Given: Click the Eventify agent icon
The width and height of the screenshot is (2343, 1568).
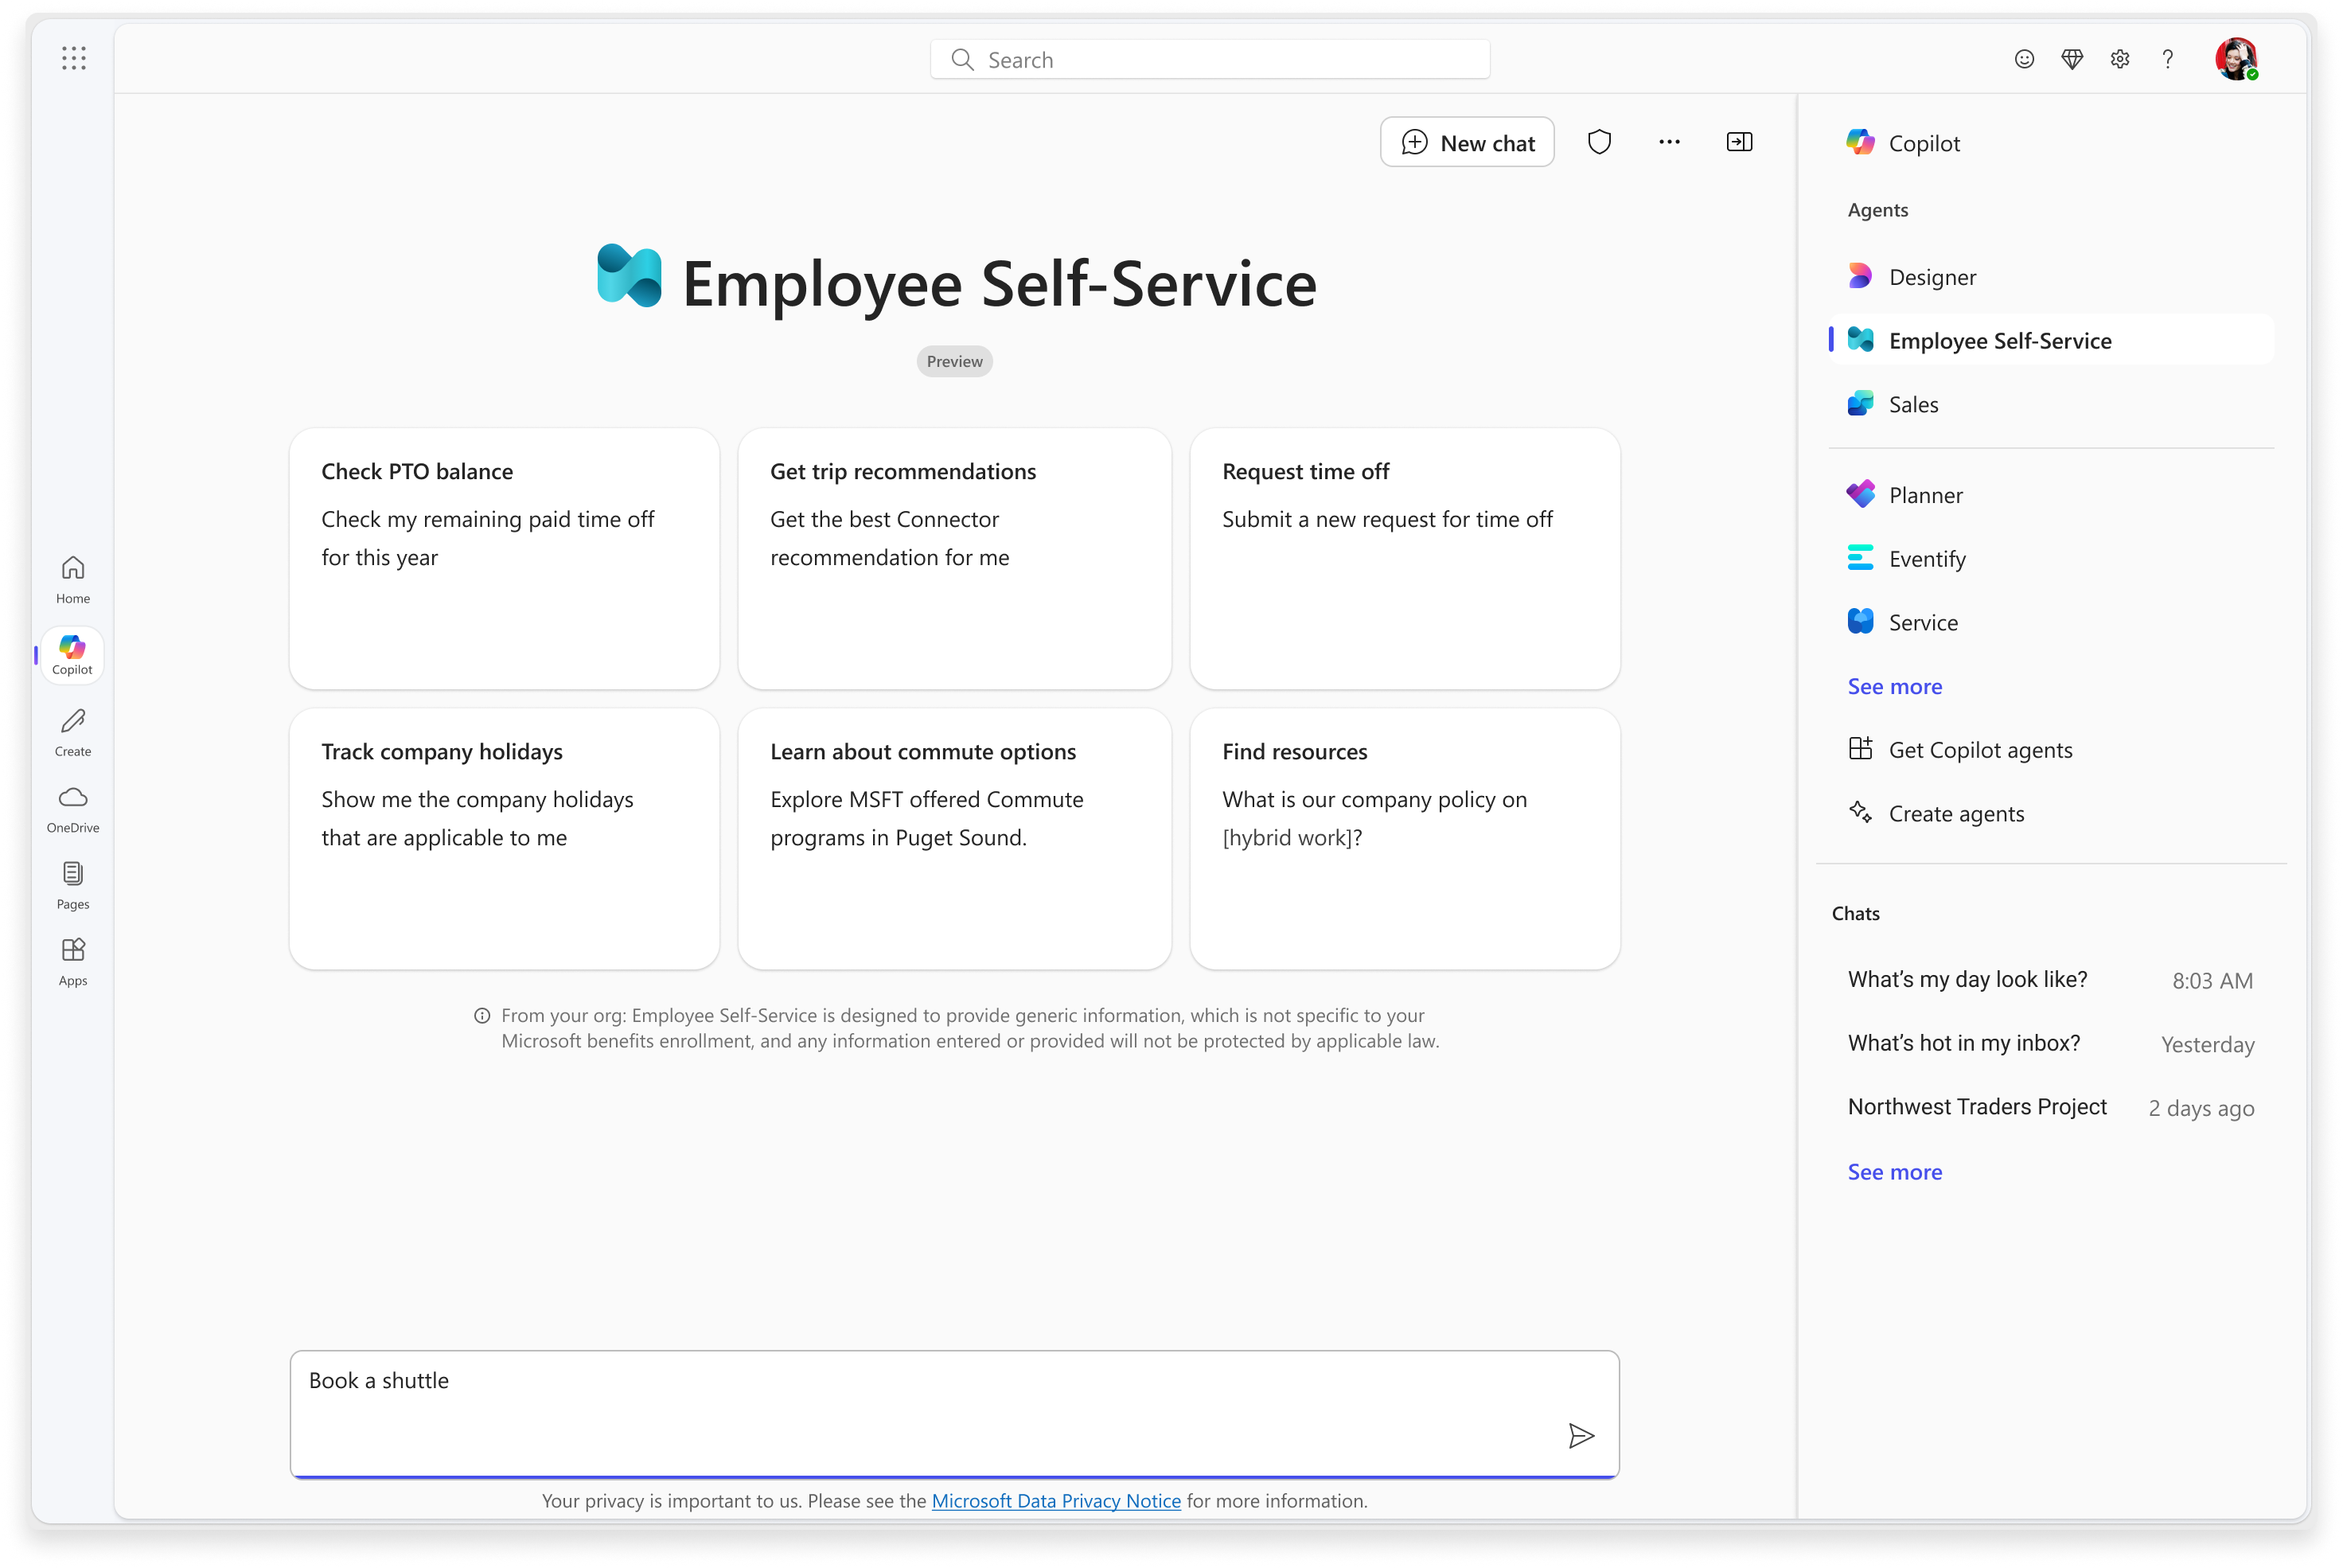Looking at the screenshot, I should click(1860, 558).
